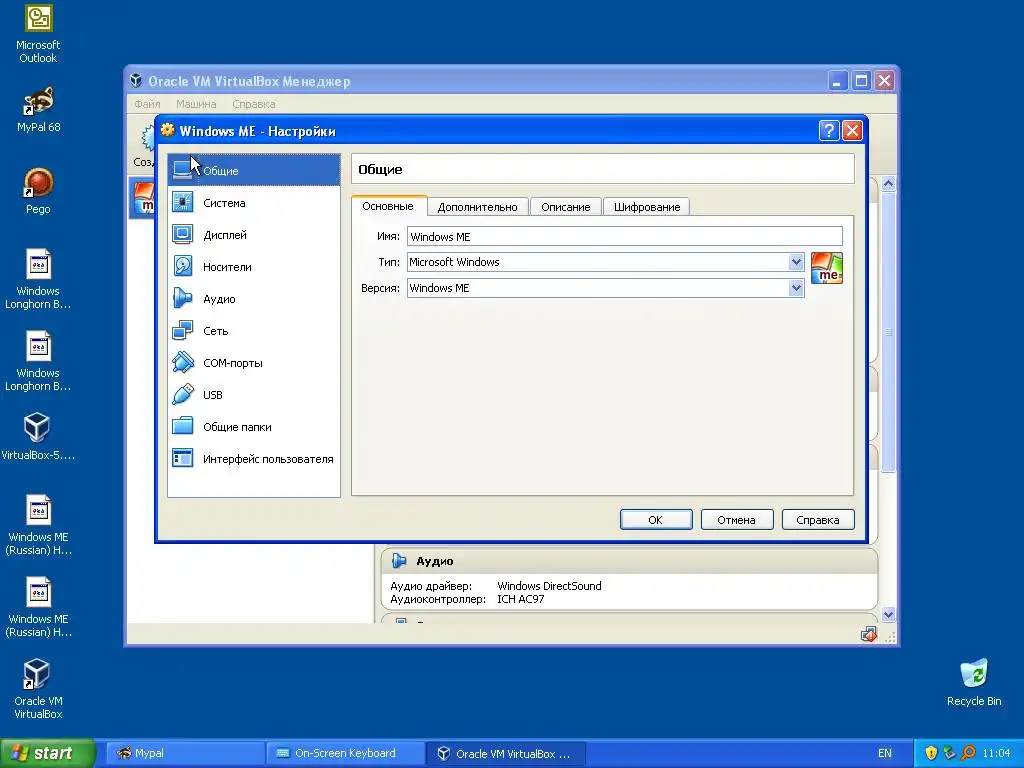1024x768 pixels.
Task: Expand the Тип dropdown
Action: click(795, 262)
